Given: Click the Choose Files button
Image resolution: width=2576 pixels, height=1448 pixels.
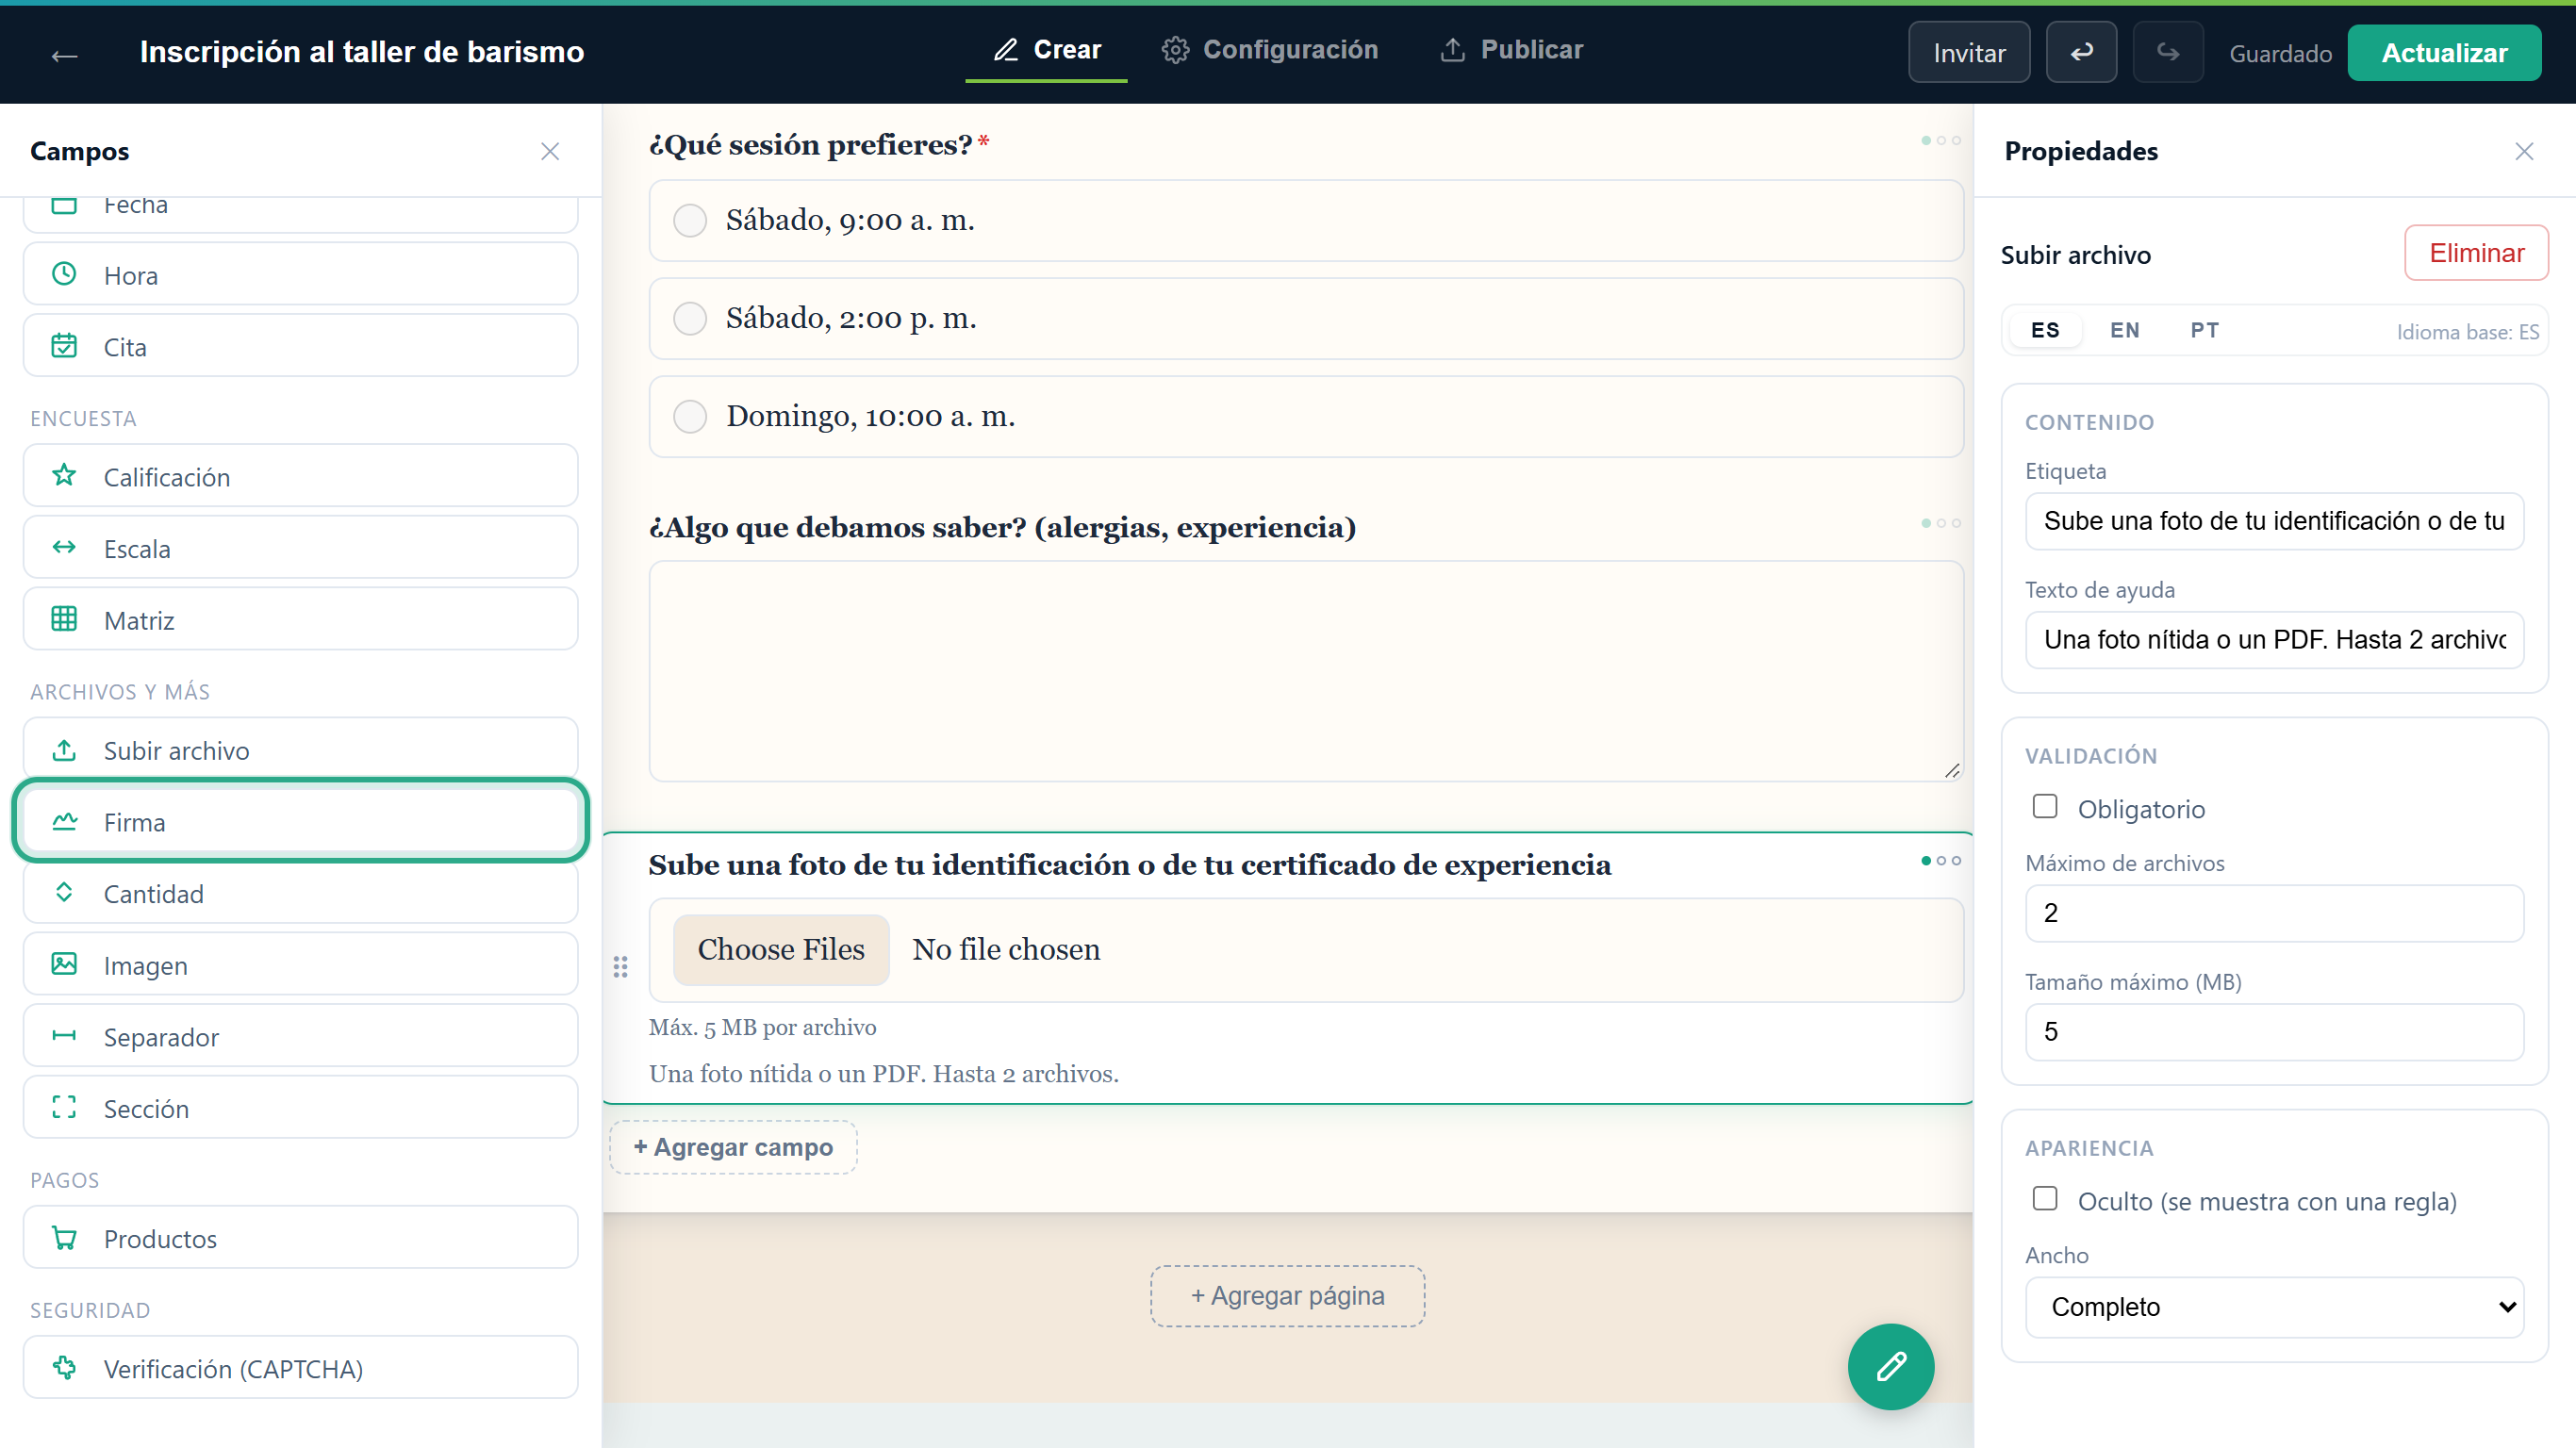Looking at the screenshot, I should coord(781,949).
